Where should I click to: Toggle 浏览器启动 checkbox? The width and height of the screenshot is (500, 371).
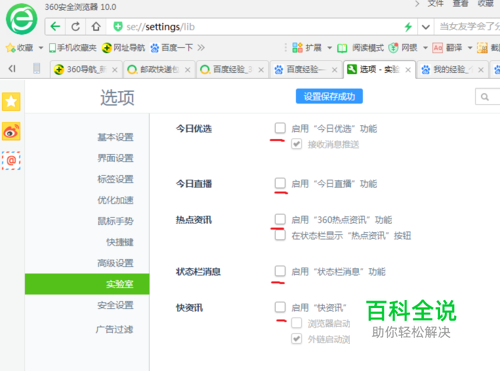click(x=297, y=323)
